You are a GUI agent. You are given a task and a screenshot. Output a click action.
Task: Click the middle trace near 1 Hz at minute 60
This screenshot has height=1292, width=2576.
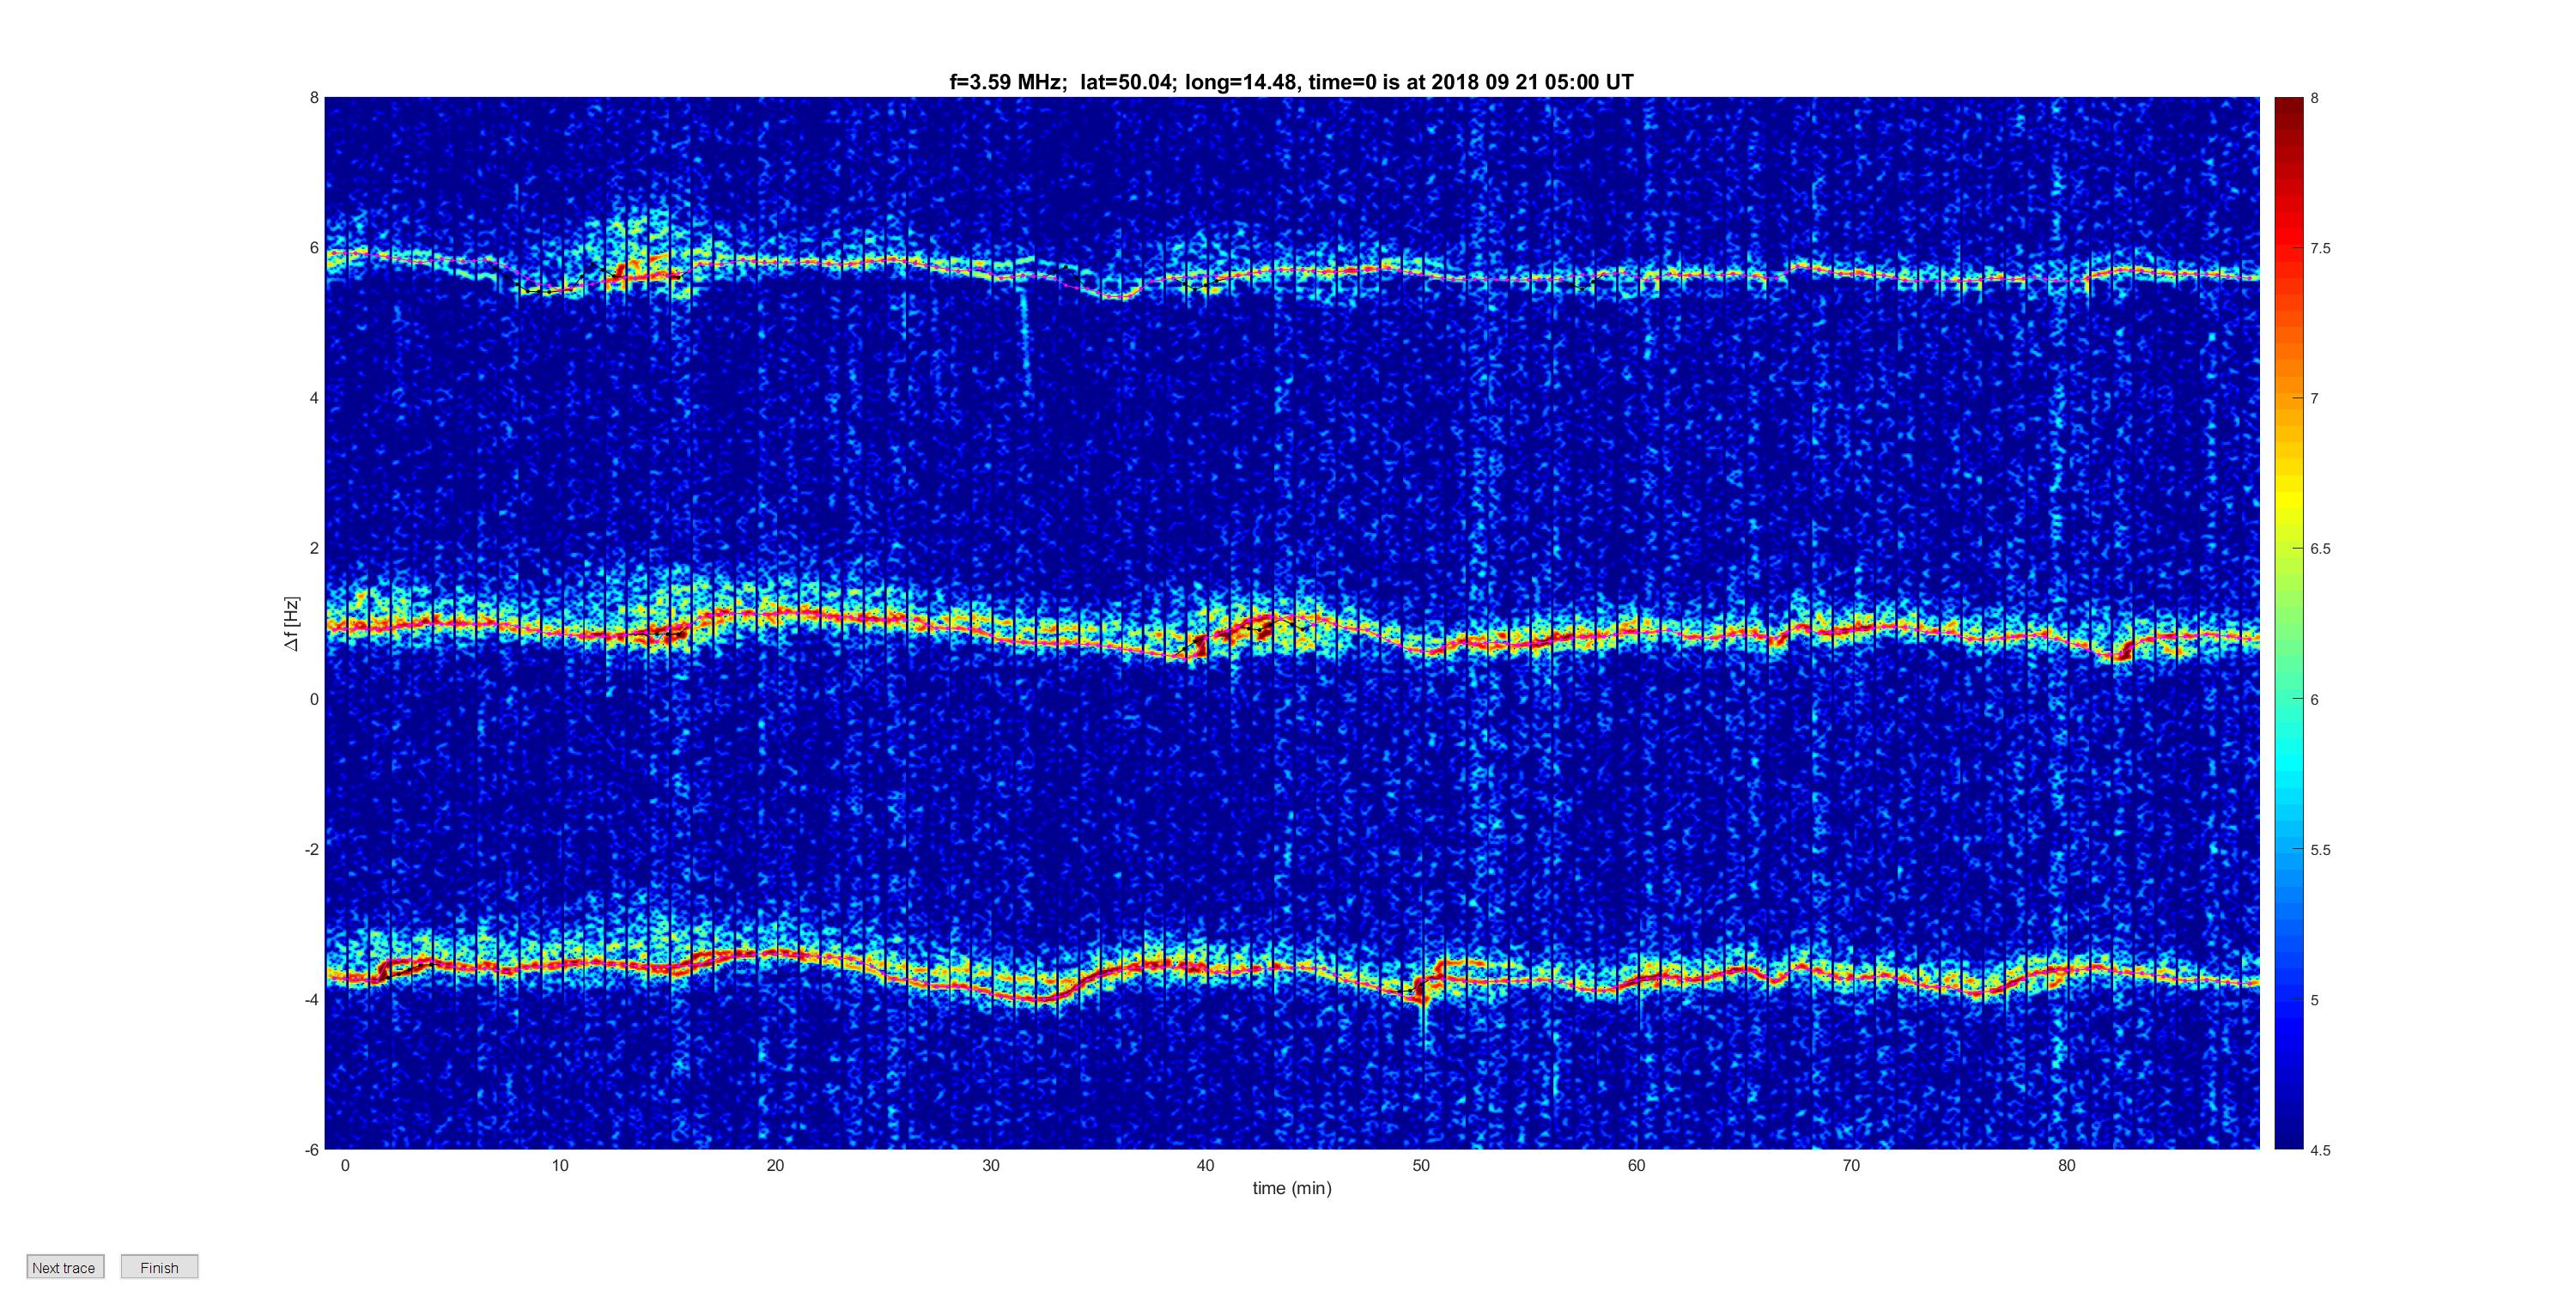coord(1636,632)
